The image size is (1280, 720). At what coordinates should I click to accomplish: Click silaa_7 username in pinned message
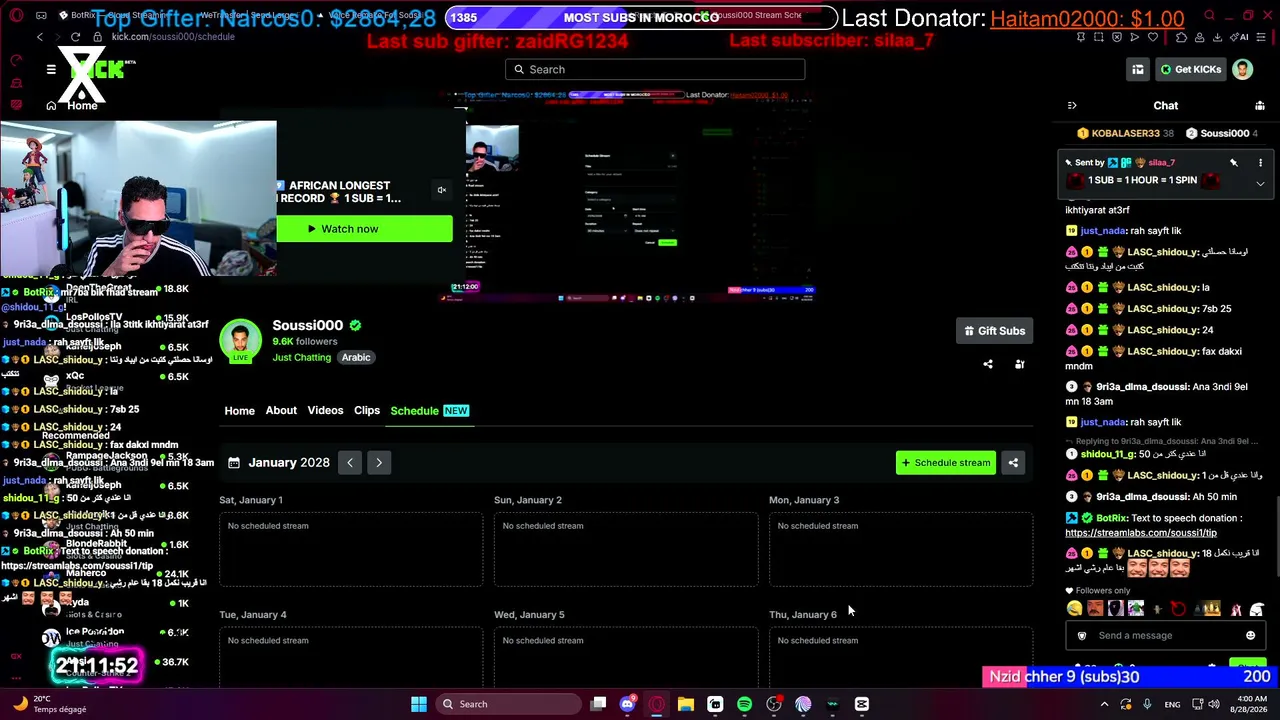(x=1161, y=162)
